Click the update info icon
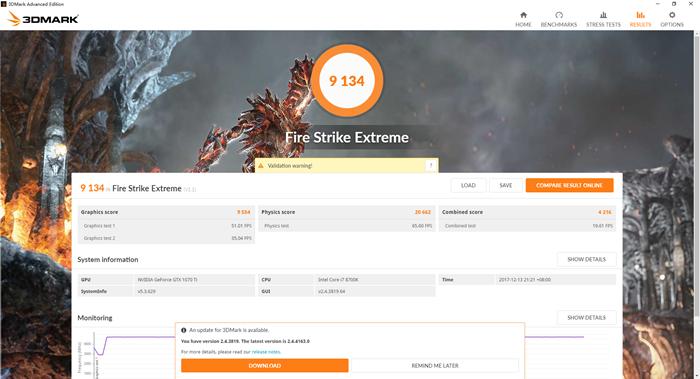 click(x=183, y=330)
